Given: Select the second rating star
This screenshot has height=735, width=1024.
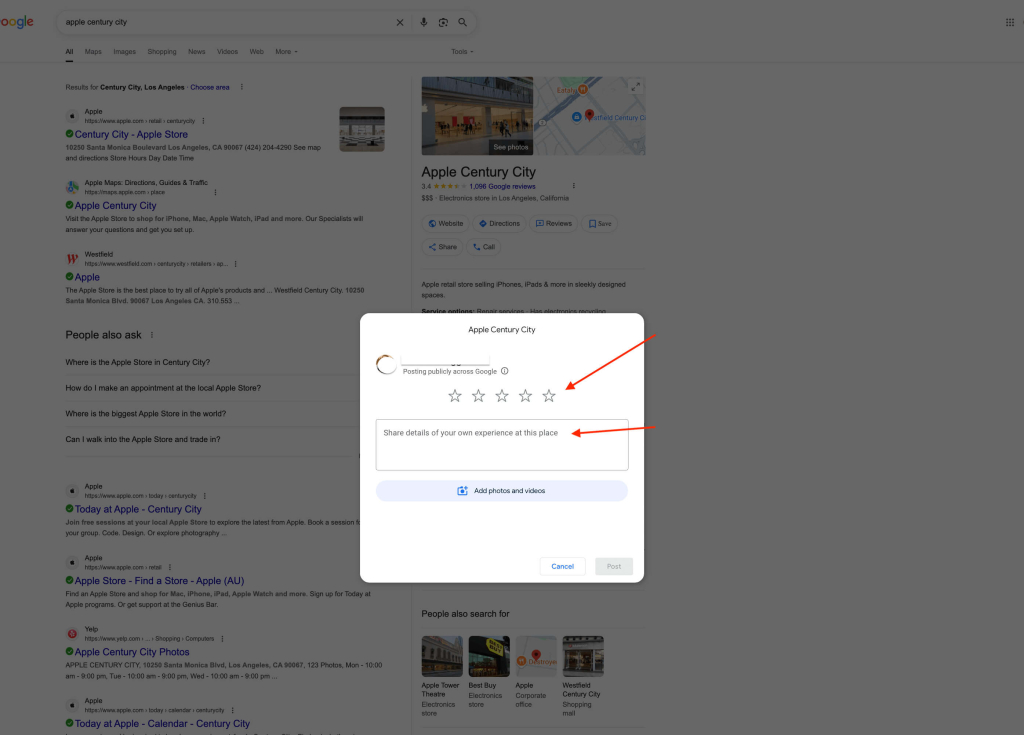Looking at the screenshot, I should 479,396.
